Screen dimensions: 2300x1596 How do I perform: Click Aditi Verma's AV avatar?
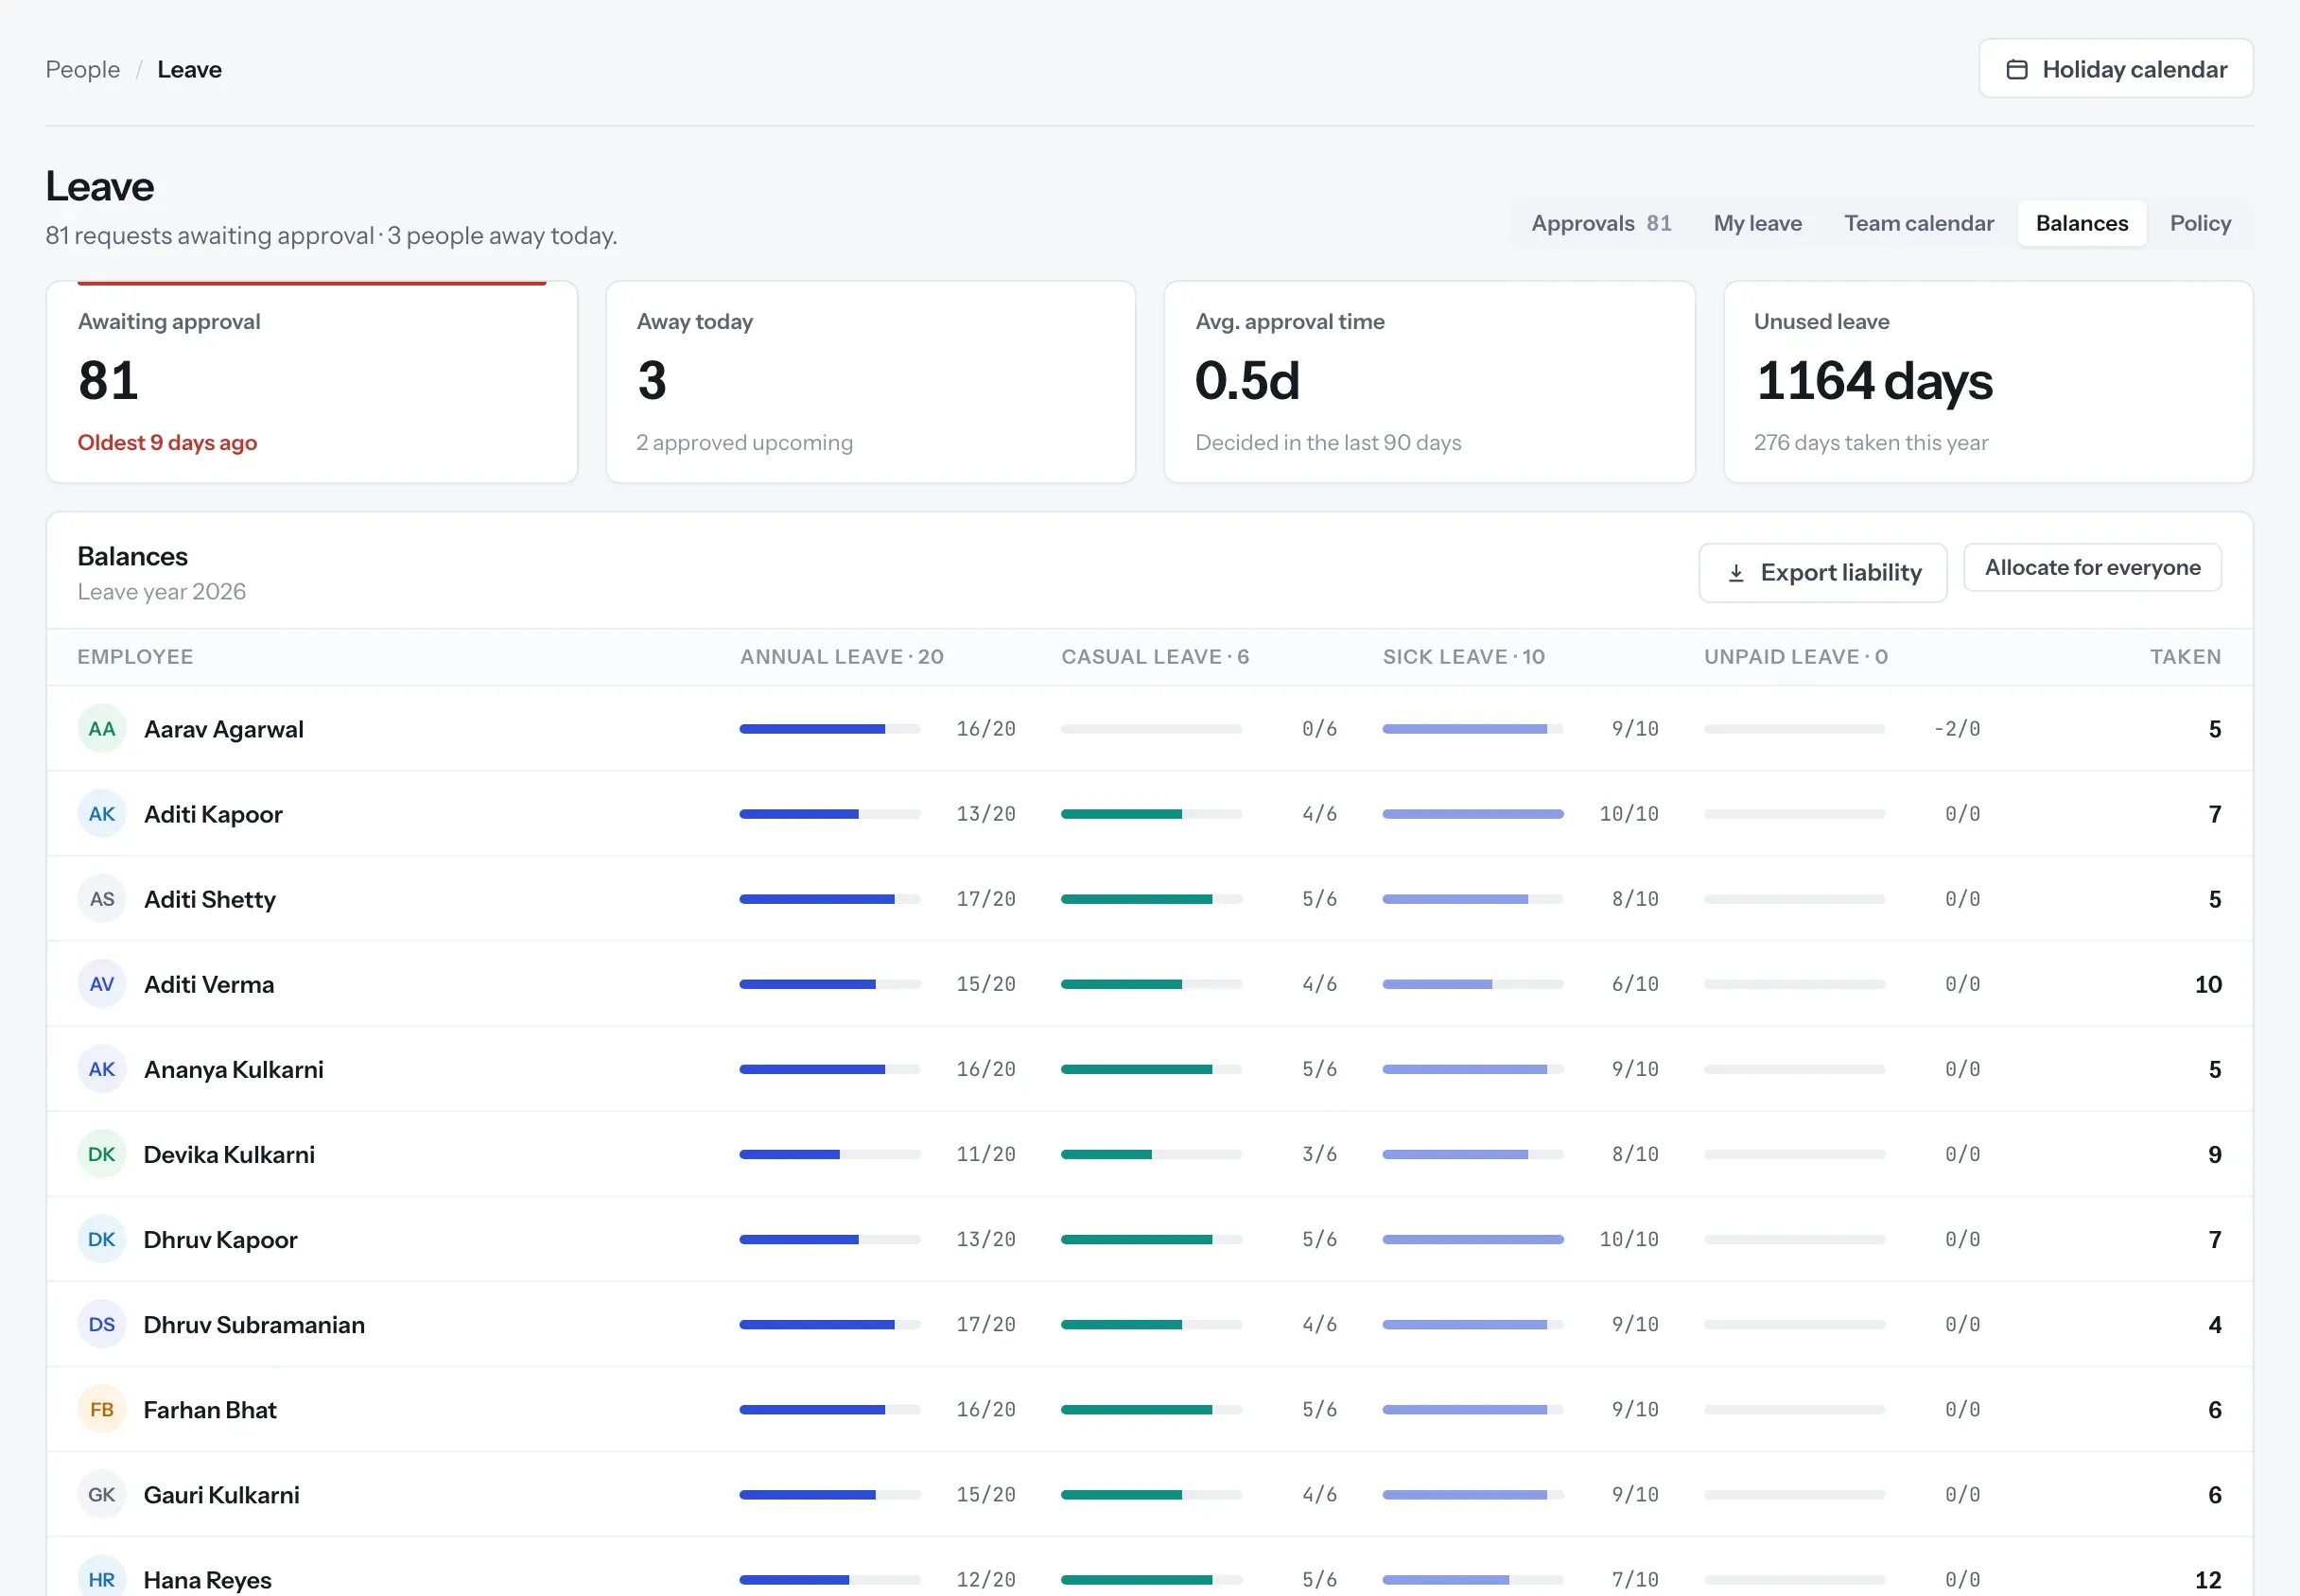pos(102,984)
